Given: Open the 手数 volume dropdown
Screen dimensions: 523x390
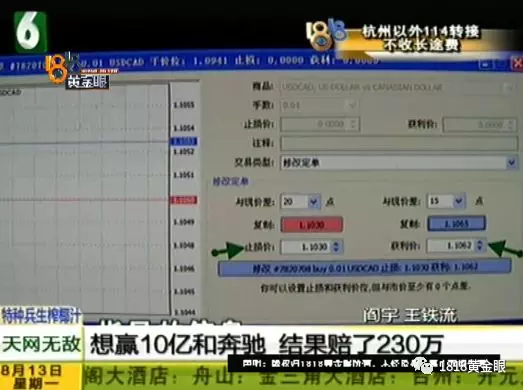Looking at the screenshot, I should tap(319, 105).
